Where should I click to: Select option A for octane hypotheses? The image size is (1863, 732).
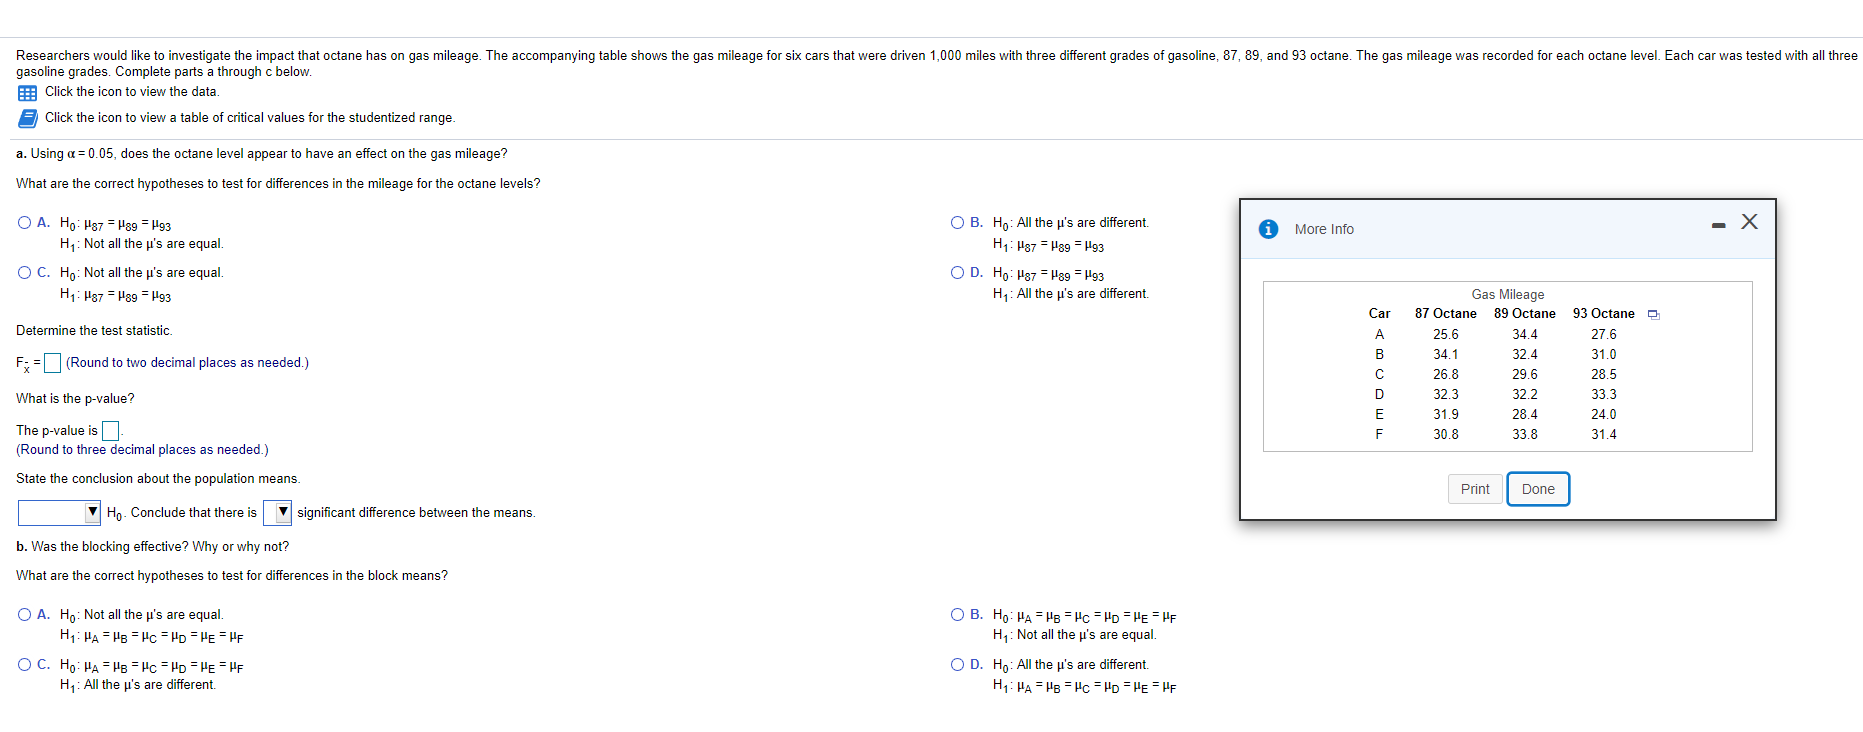click(x=25, y=223)
